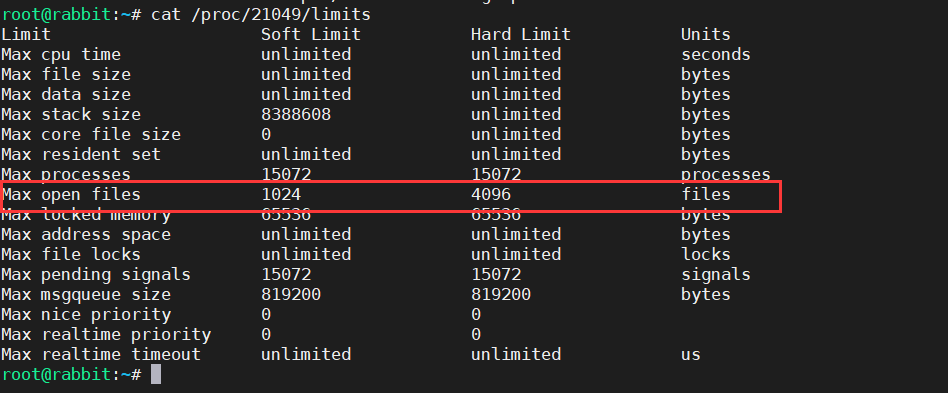Click the Max nice priority label
The width and height of the screenshot is (948, 393).
86,314
